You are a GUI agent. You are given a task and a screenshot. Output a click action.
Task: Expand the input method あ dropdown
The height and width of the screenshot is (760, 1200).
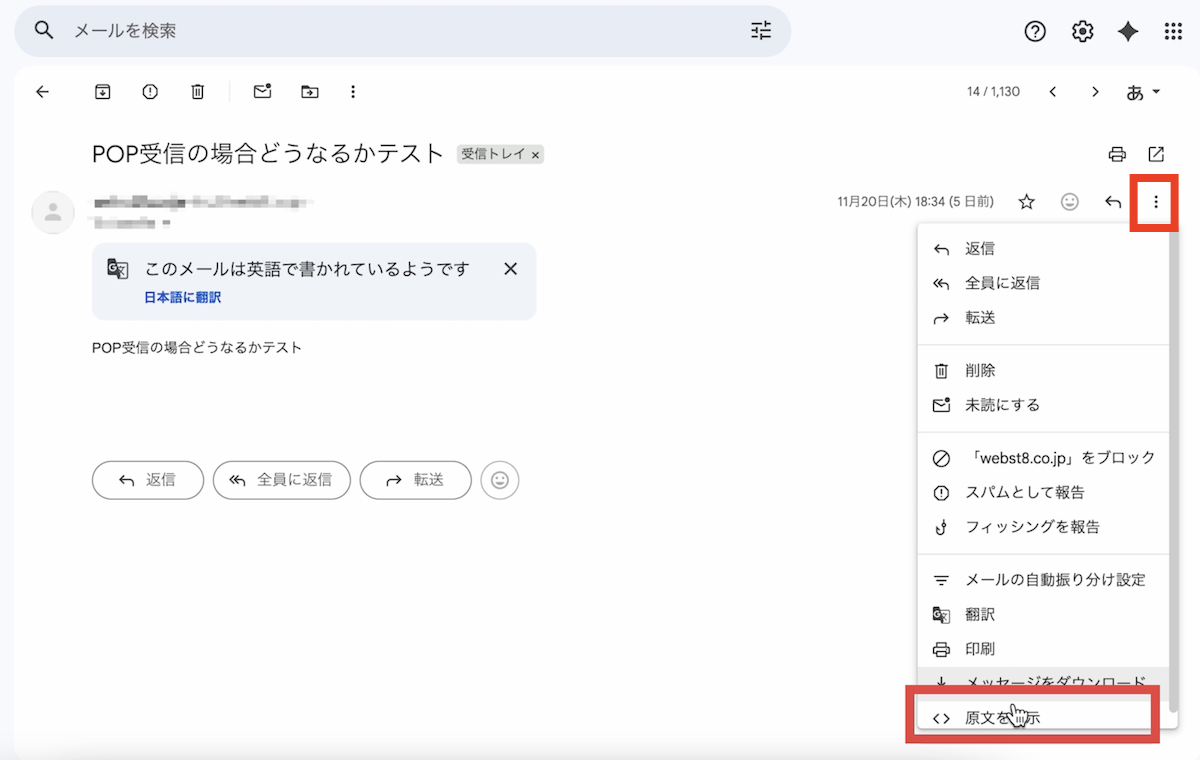pyautogui.click(x=1143, y=92)
